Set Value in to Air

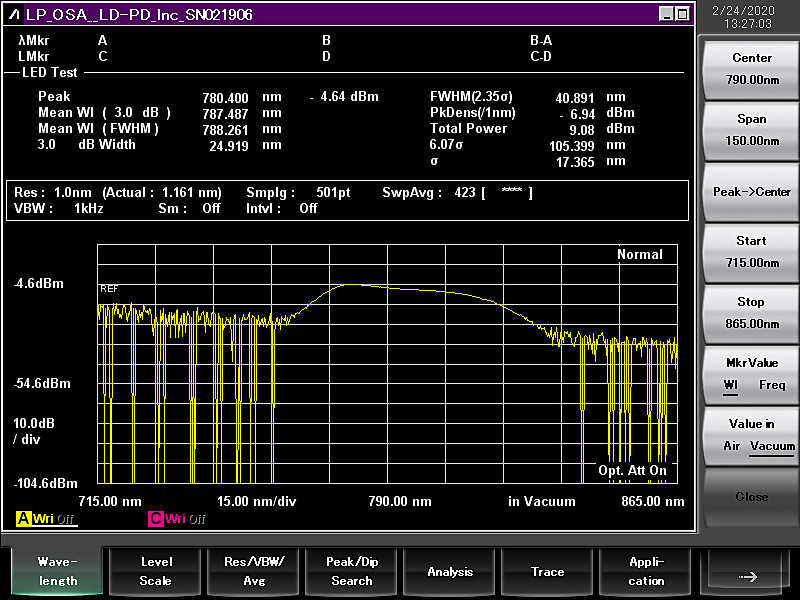coord(732,446)
